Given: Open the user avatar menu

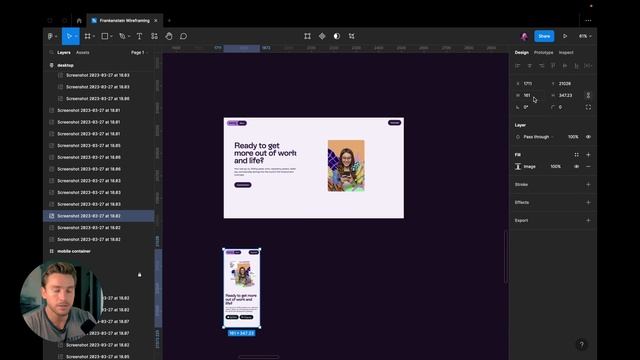Looking at the screenshot, I should coord(524,36).
